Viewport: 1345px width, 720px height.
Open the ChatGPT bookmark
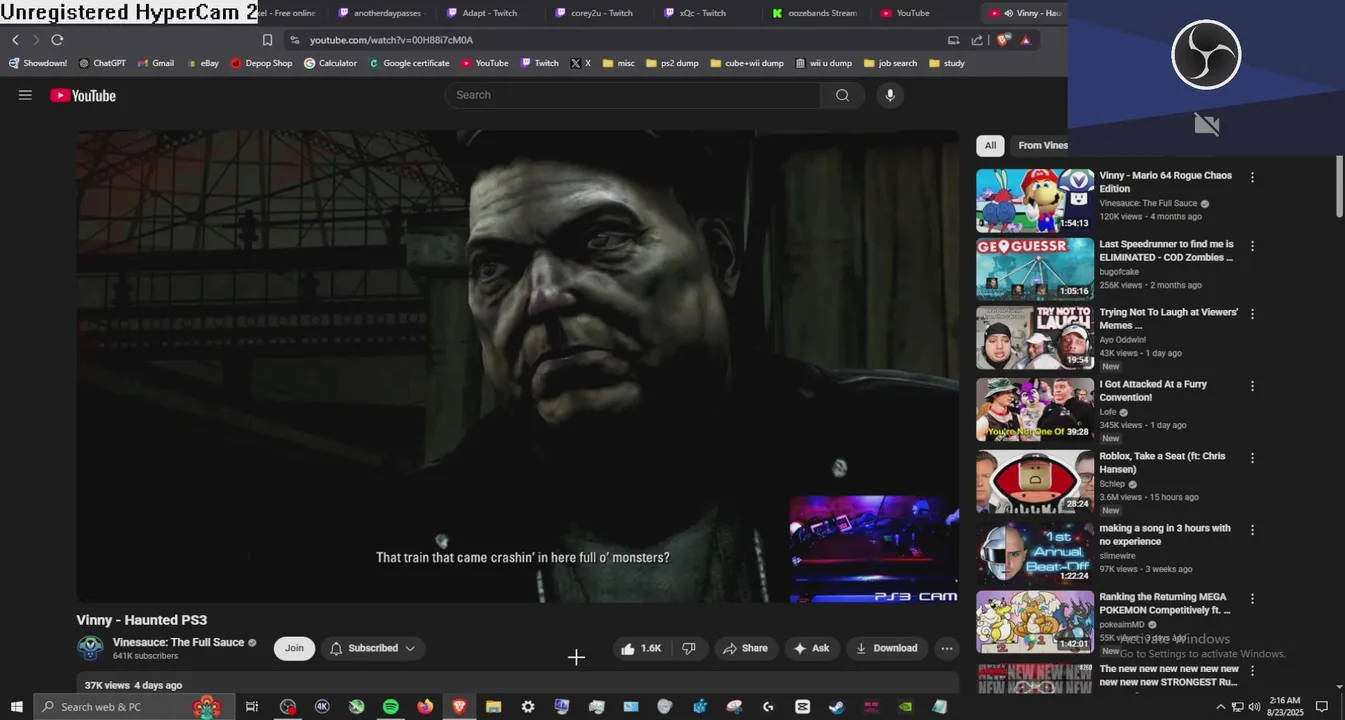[102, 63]
